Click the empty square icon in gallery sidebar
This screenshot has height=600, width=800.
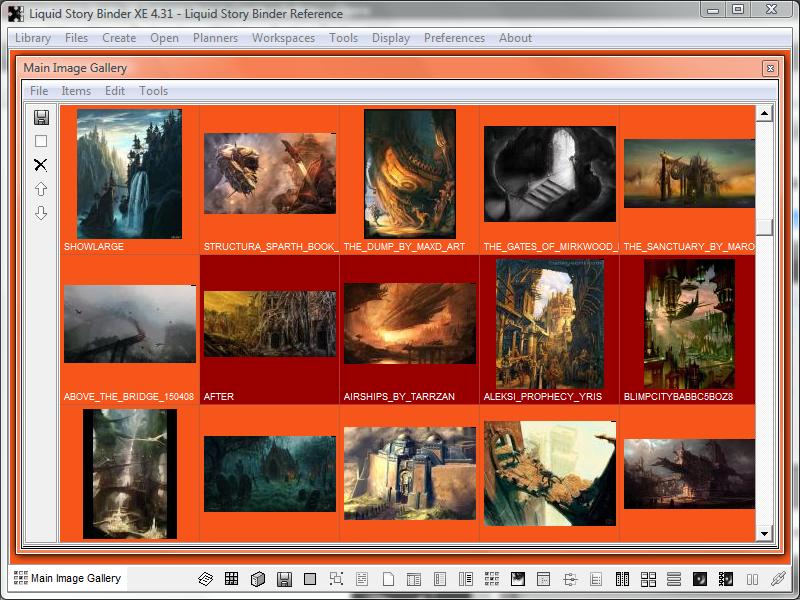(41, 141)
